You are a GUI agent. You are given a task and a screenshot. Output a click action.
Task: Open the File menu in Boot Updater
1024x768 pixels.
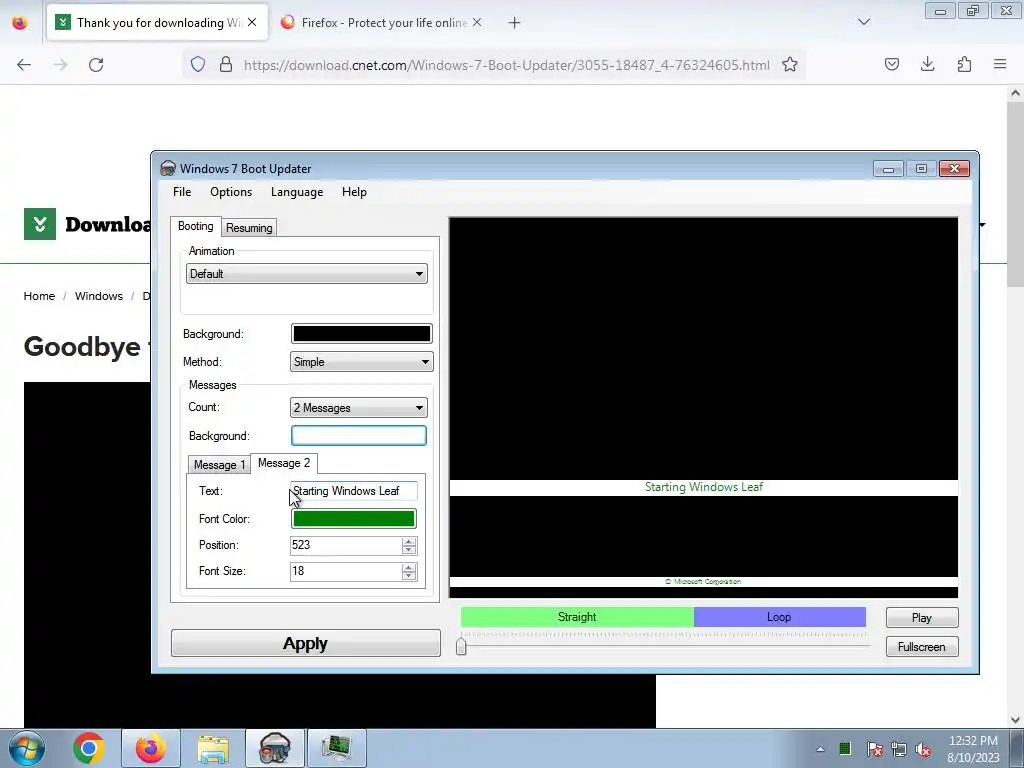(182, 192)
